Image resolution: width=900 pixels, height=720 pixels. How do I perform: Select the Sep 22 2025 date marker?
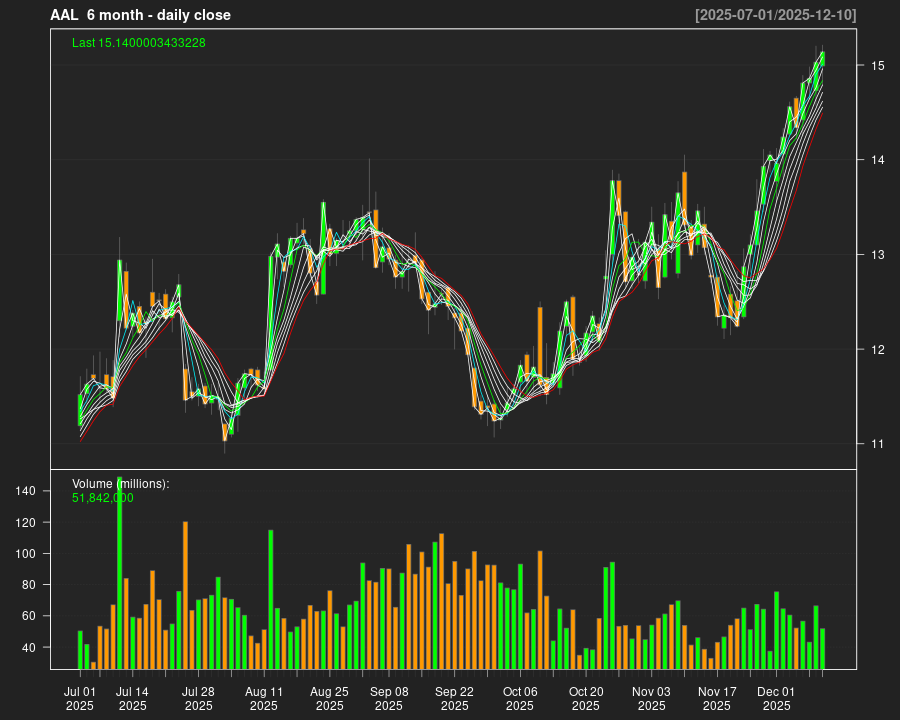pos(454,698)
